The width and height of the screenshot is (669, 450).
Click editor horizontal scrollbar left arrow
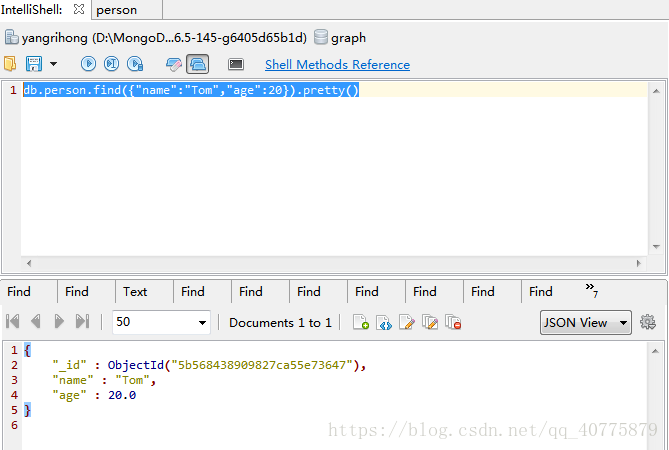point(29,263)
